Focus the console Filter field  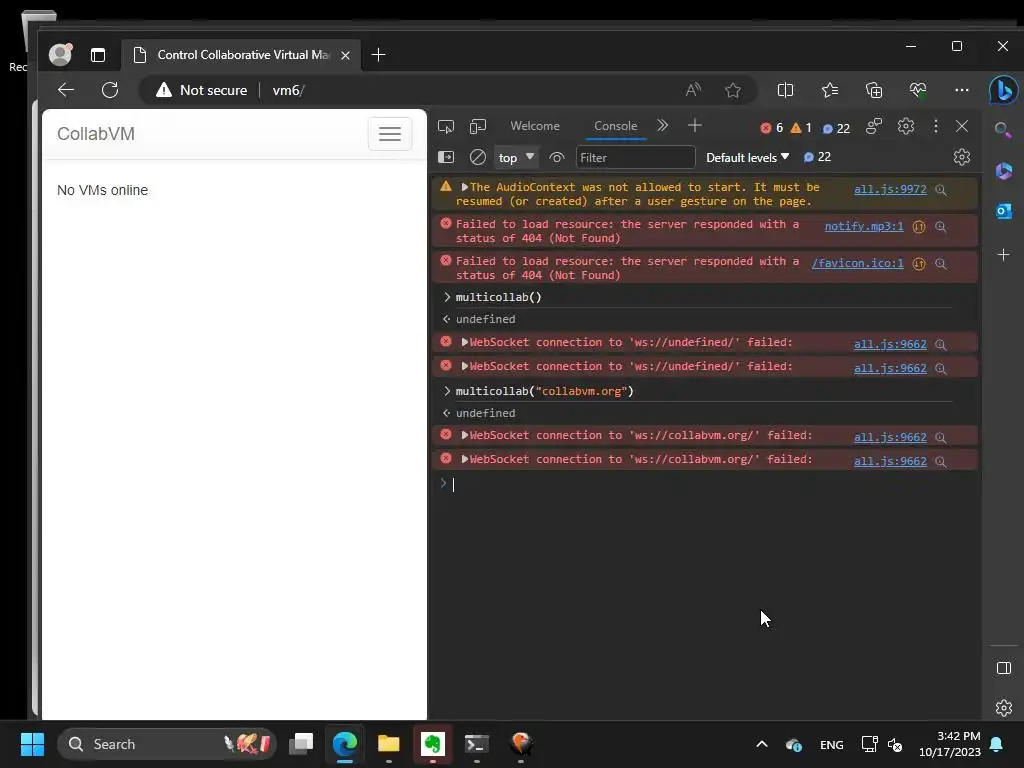tap(635, 157)
